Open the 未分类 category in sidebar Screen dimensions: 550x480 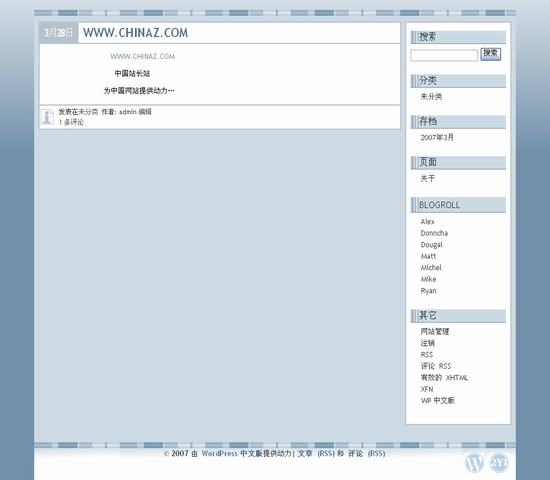tap(431, 96)
